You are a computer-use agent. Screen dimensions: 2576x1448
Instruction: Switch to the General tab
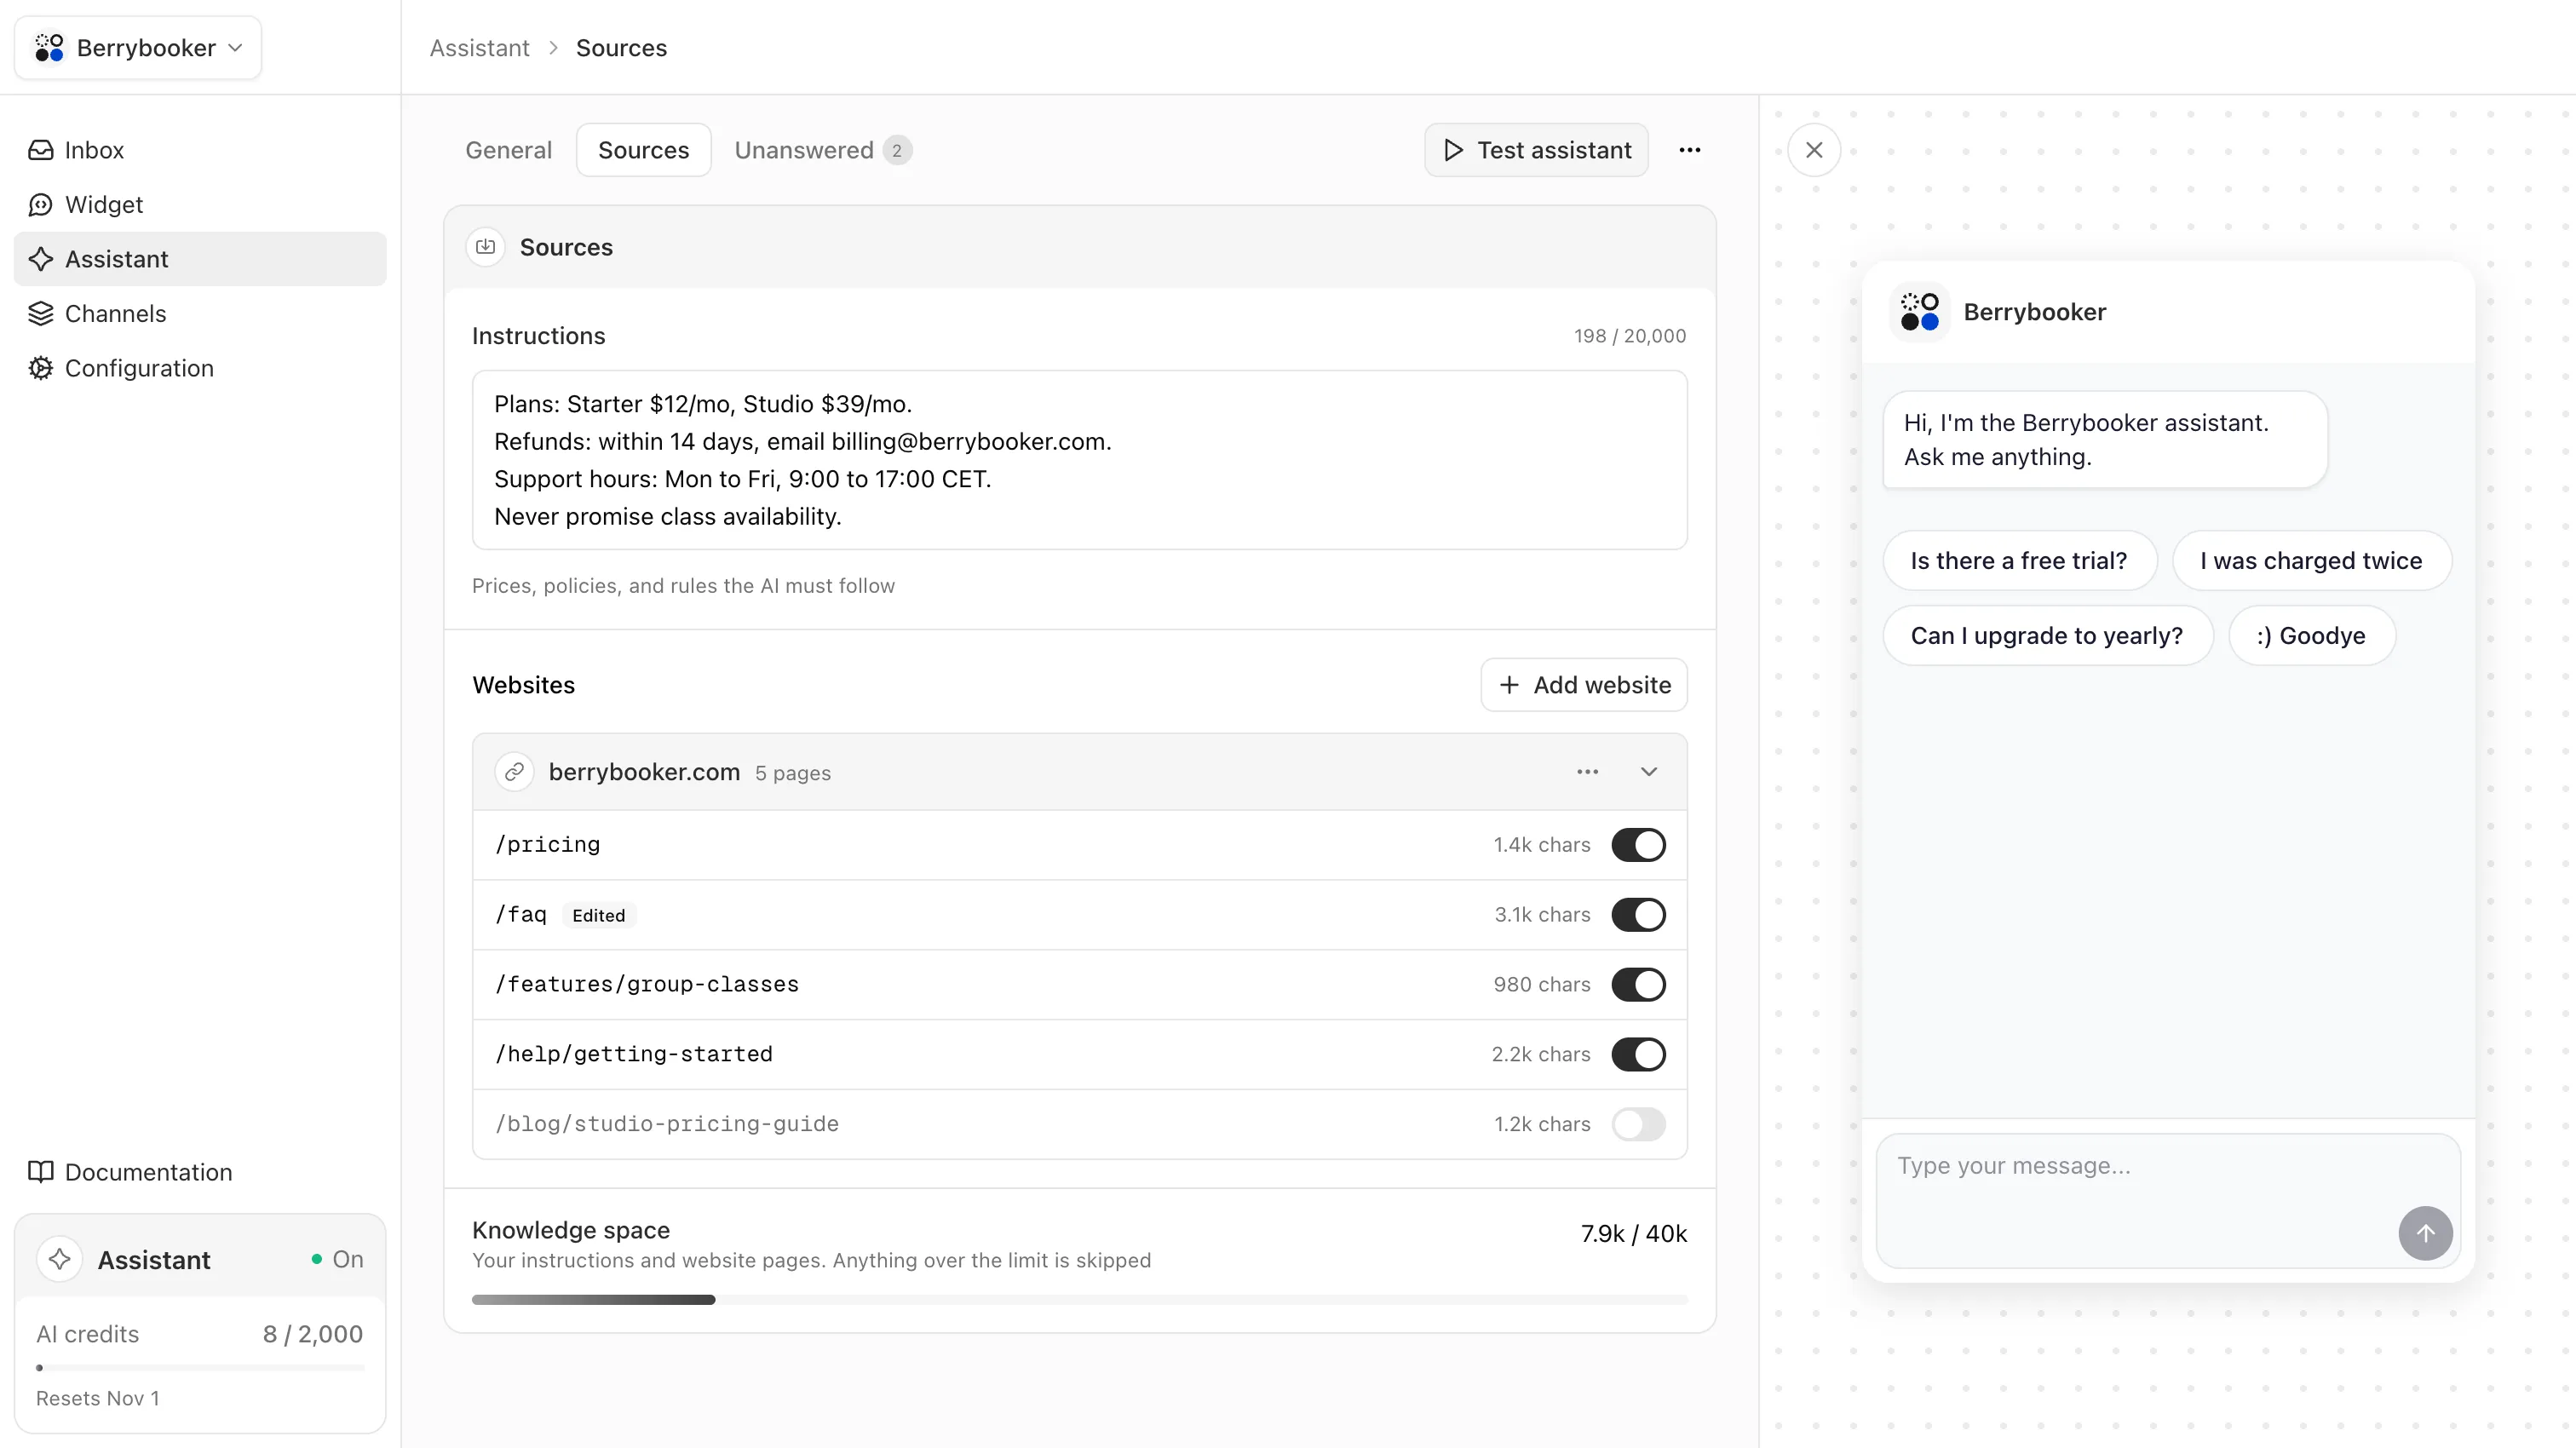click(x=508, y=150)
